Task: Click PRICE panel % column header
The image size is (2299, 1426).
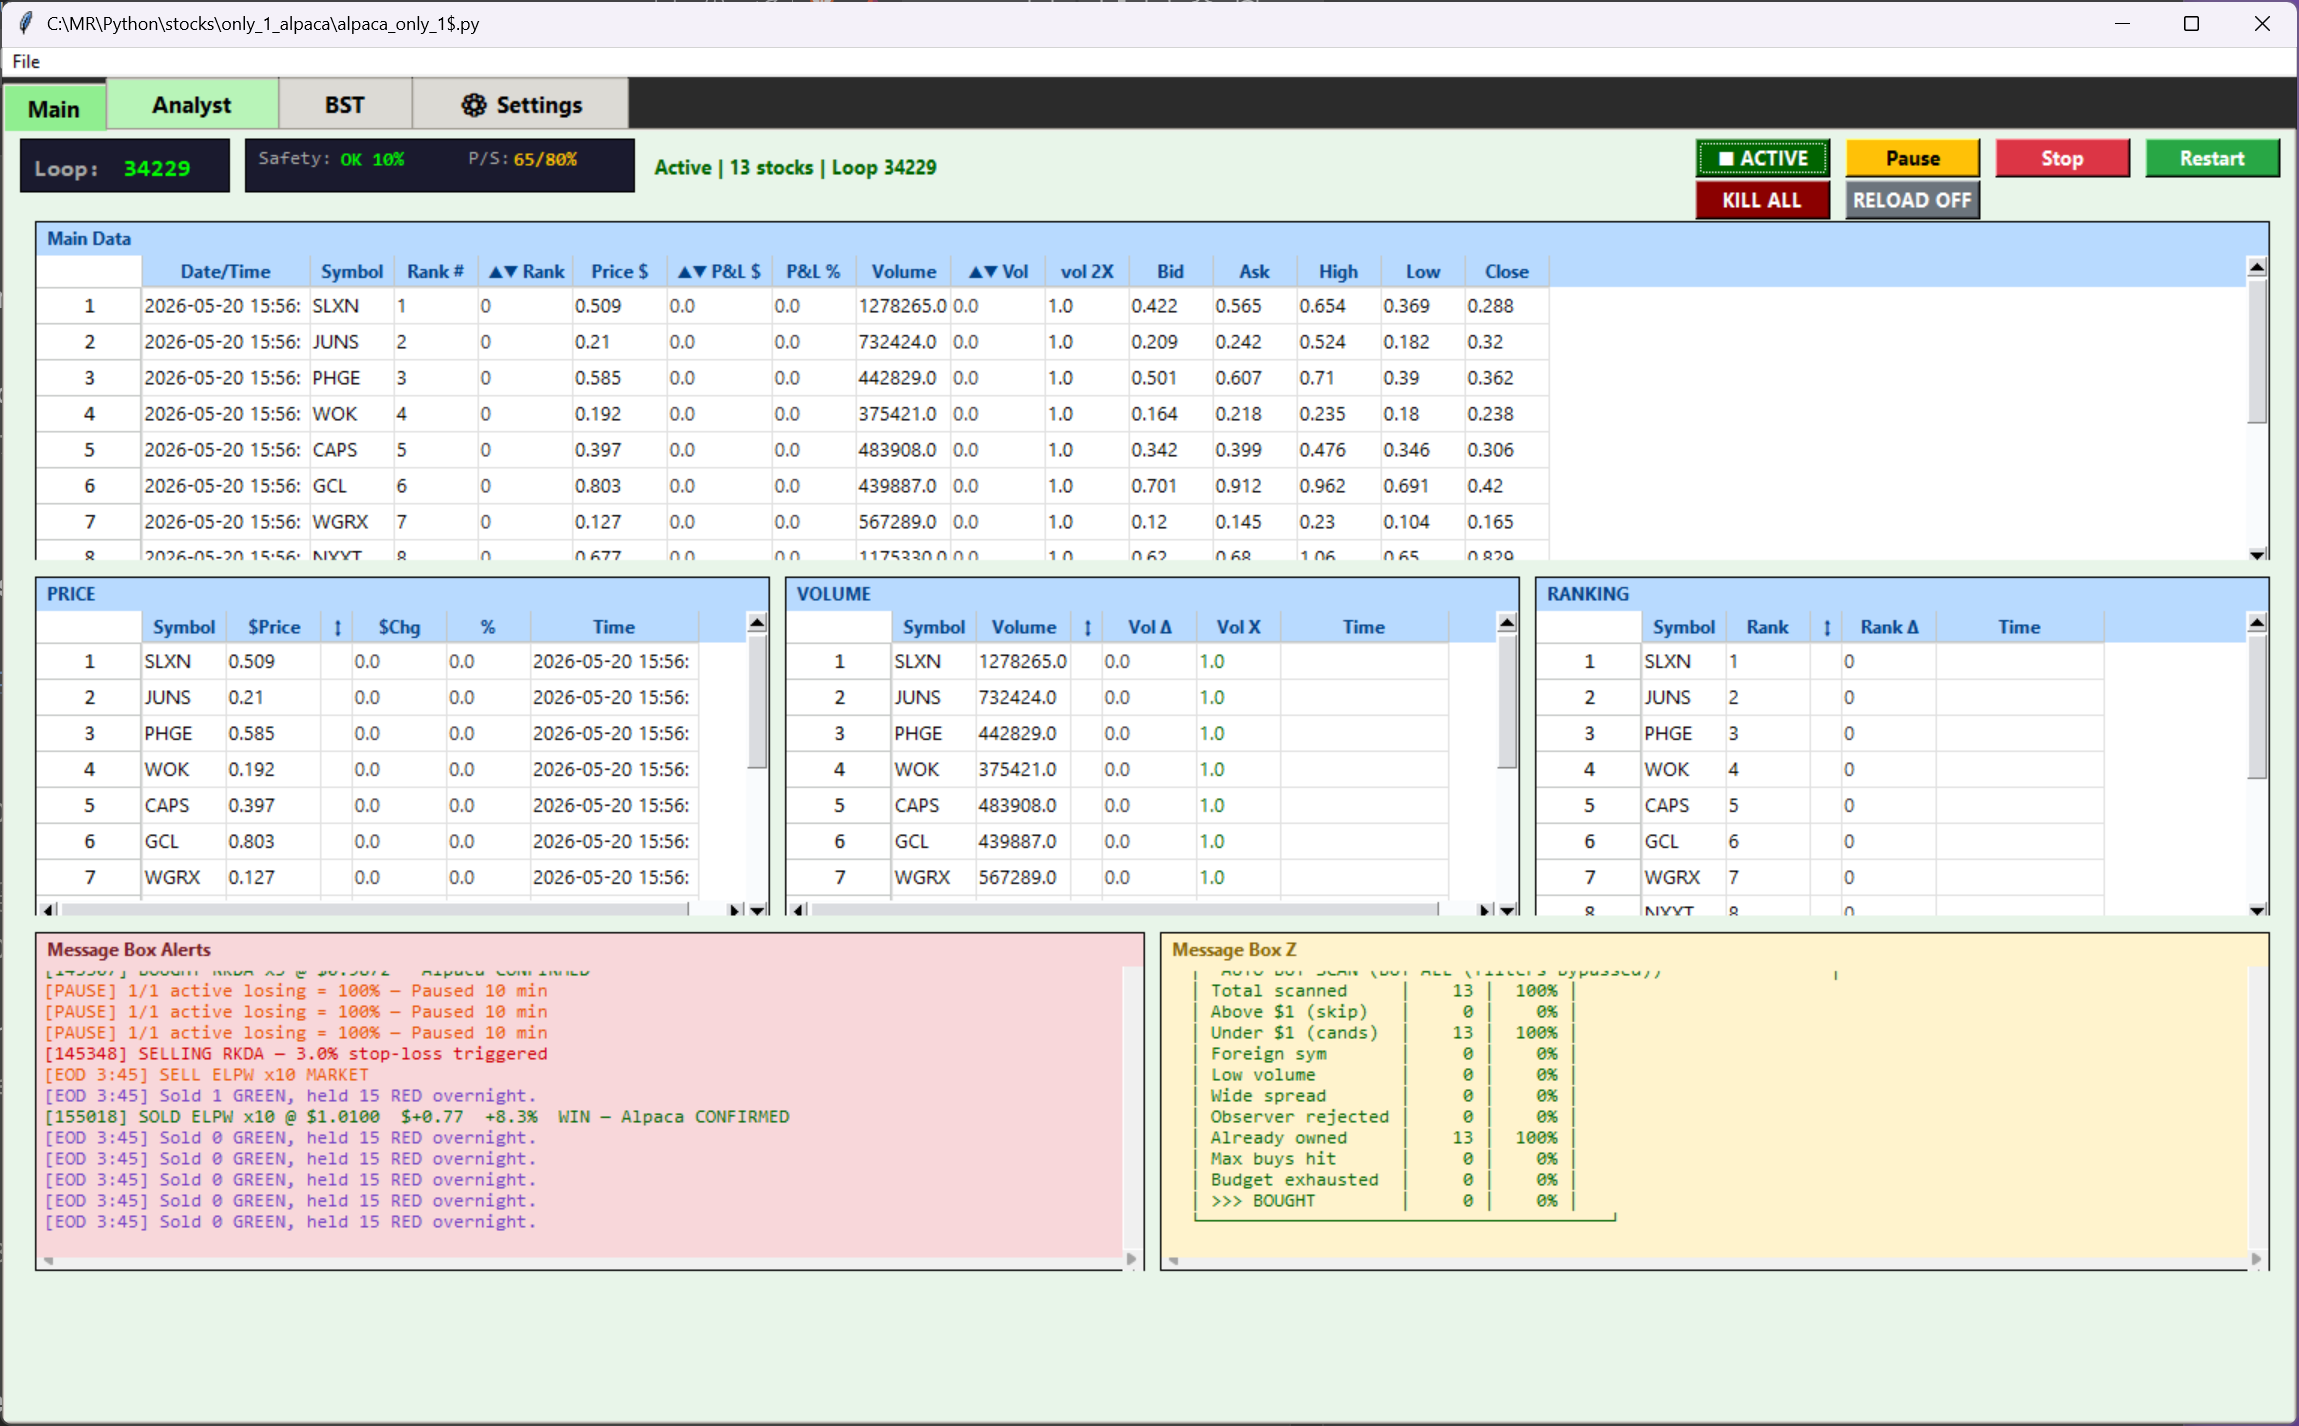Action: (x=488, y=627)
